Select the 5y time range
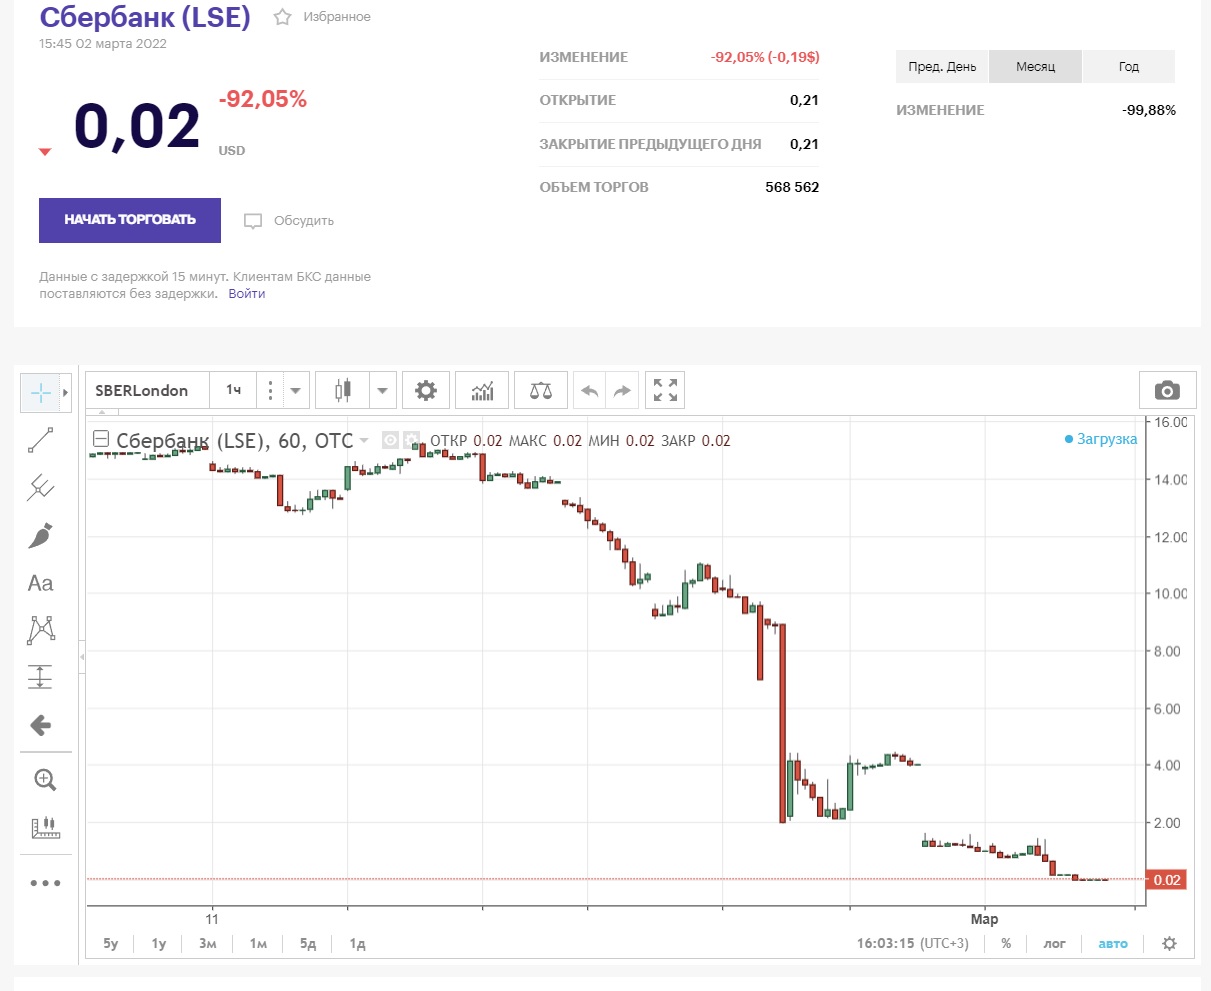Screen dimensions: 1211x991 click(x=111, y=944)
